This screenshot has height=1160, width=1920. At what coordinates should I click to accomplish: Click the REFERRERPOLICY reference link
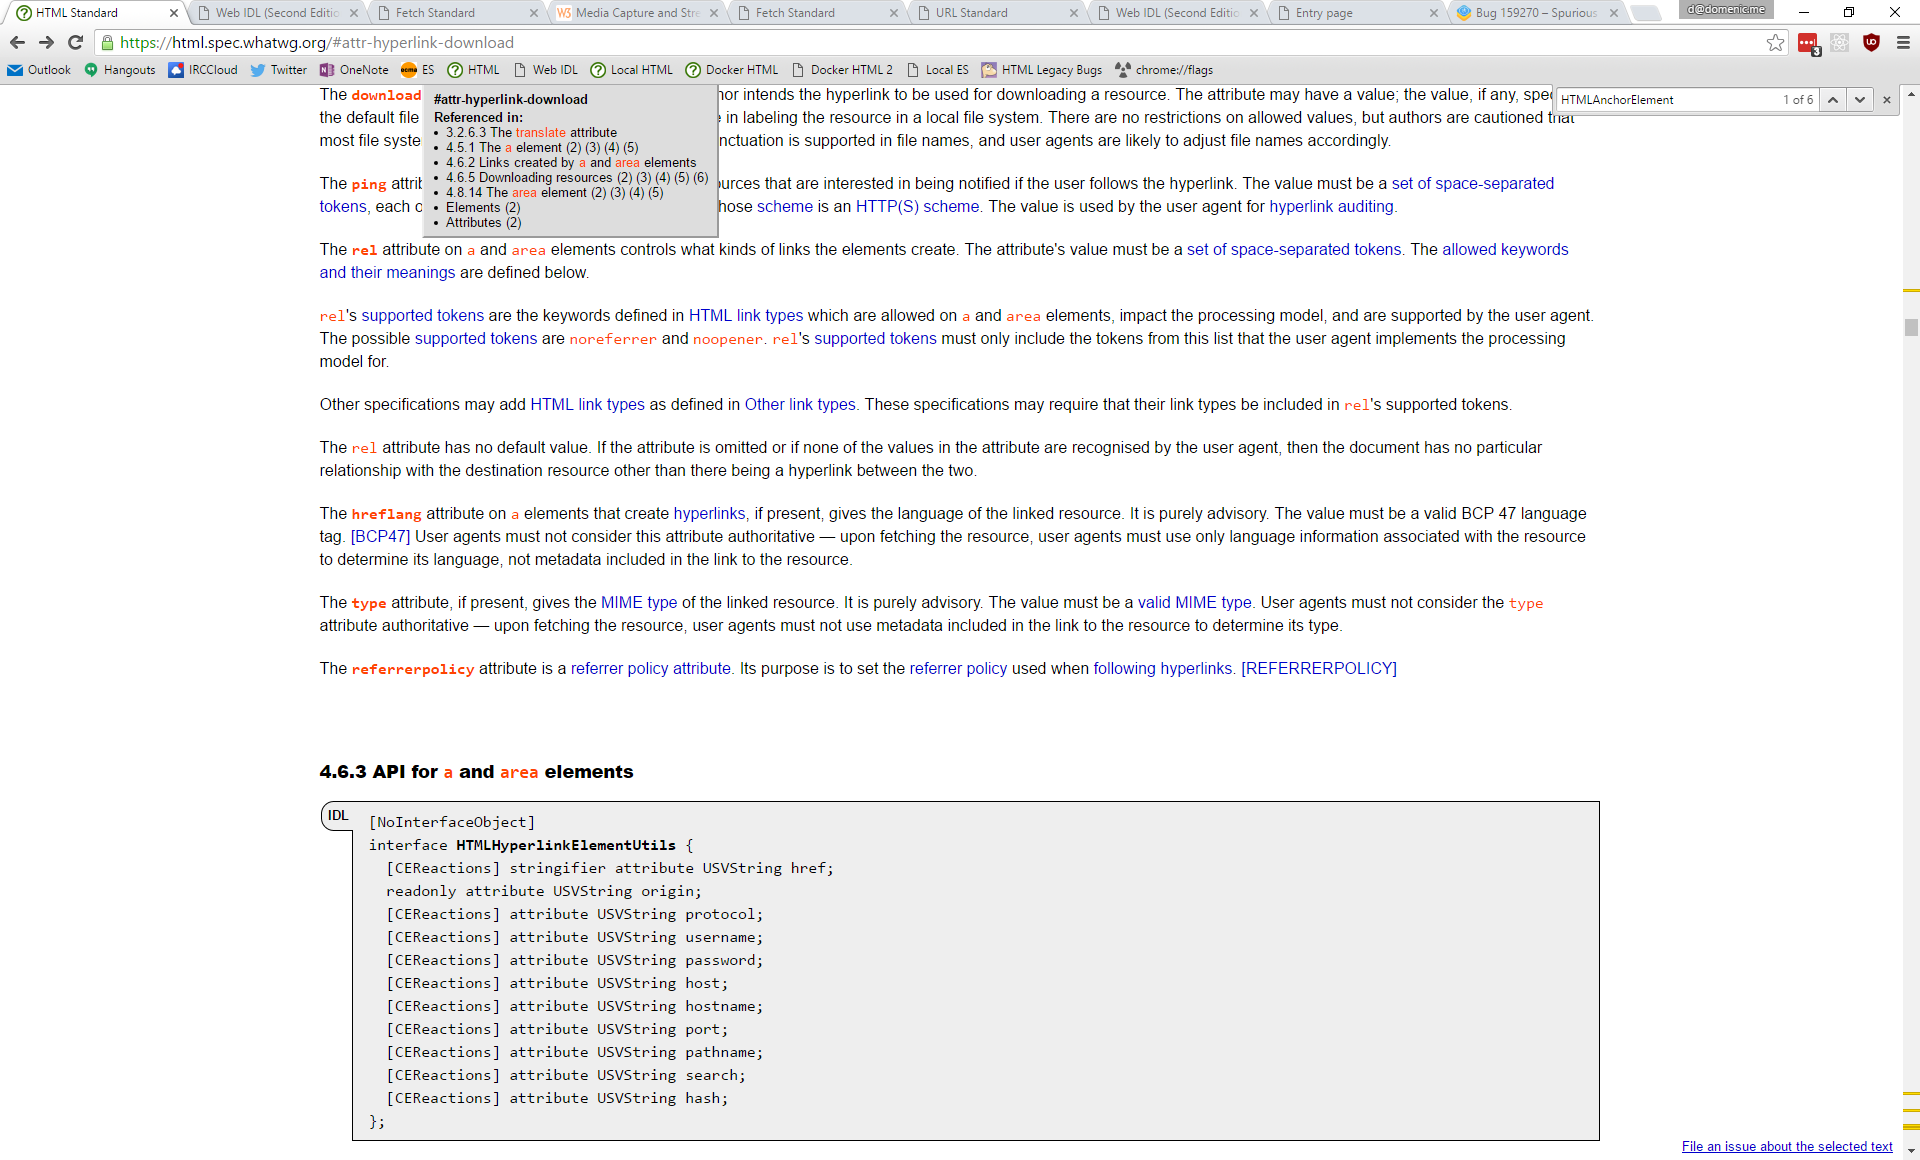1318,668
